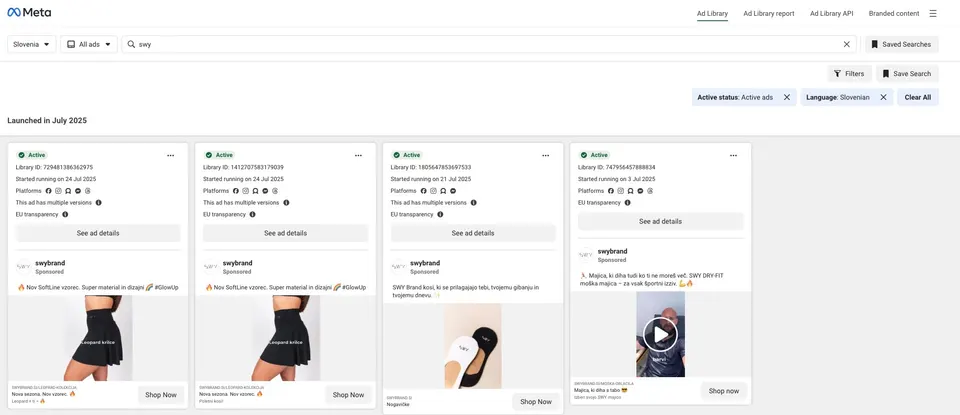Show EU transparency info on 21 Jul 2025 ad
This screenshot has width=960, height=415.
point(440,214)
